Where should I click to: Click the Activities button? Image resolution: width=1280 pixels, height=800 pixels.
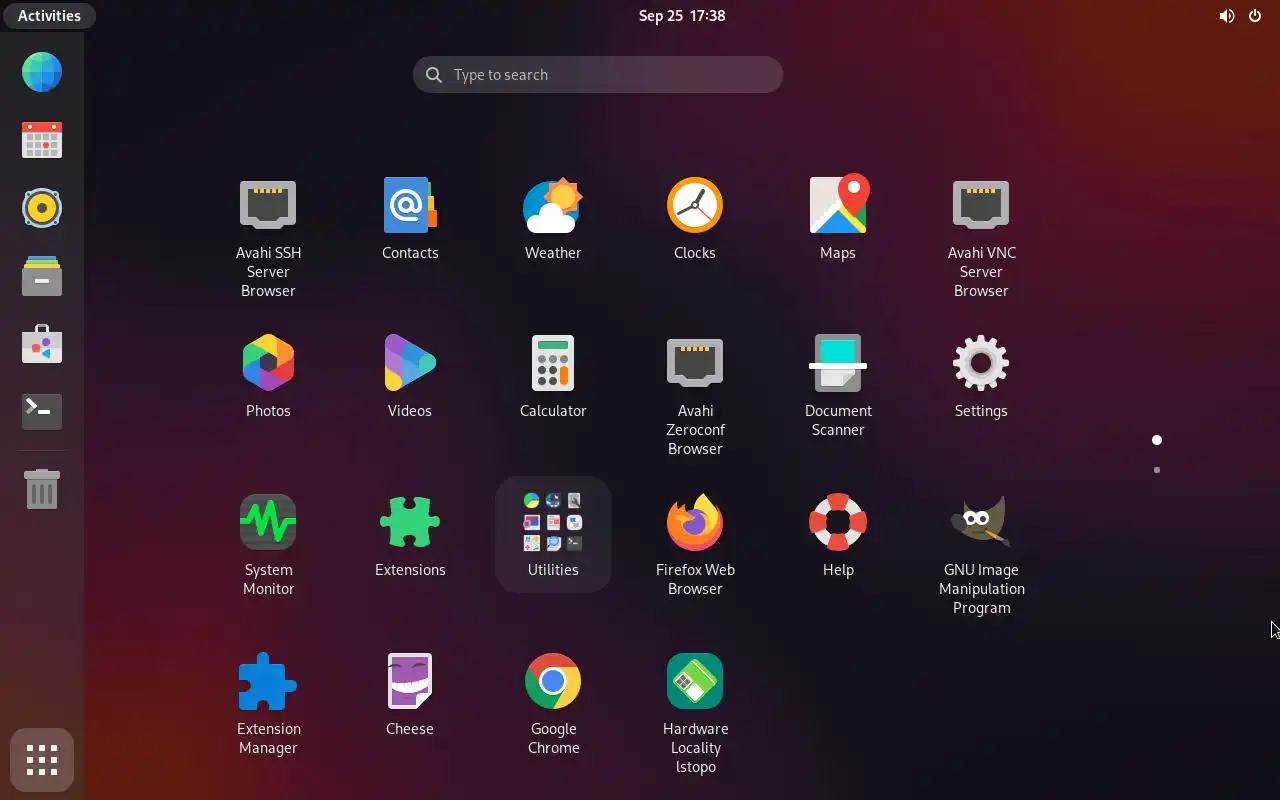(49, 15)
